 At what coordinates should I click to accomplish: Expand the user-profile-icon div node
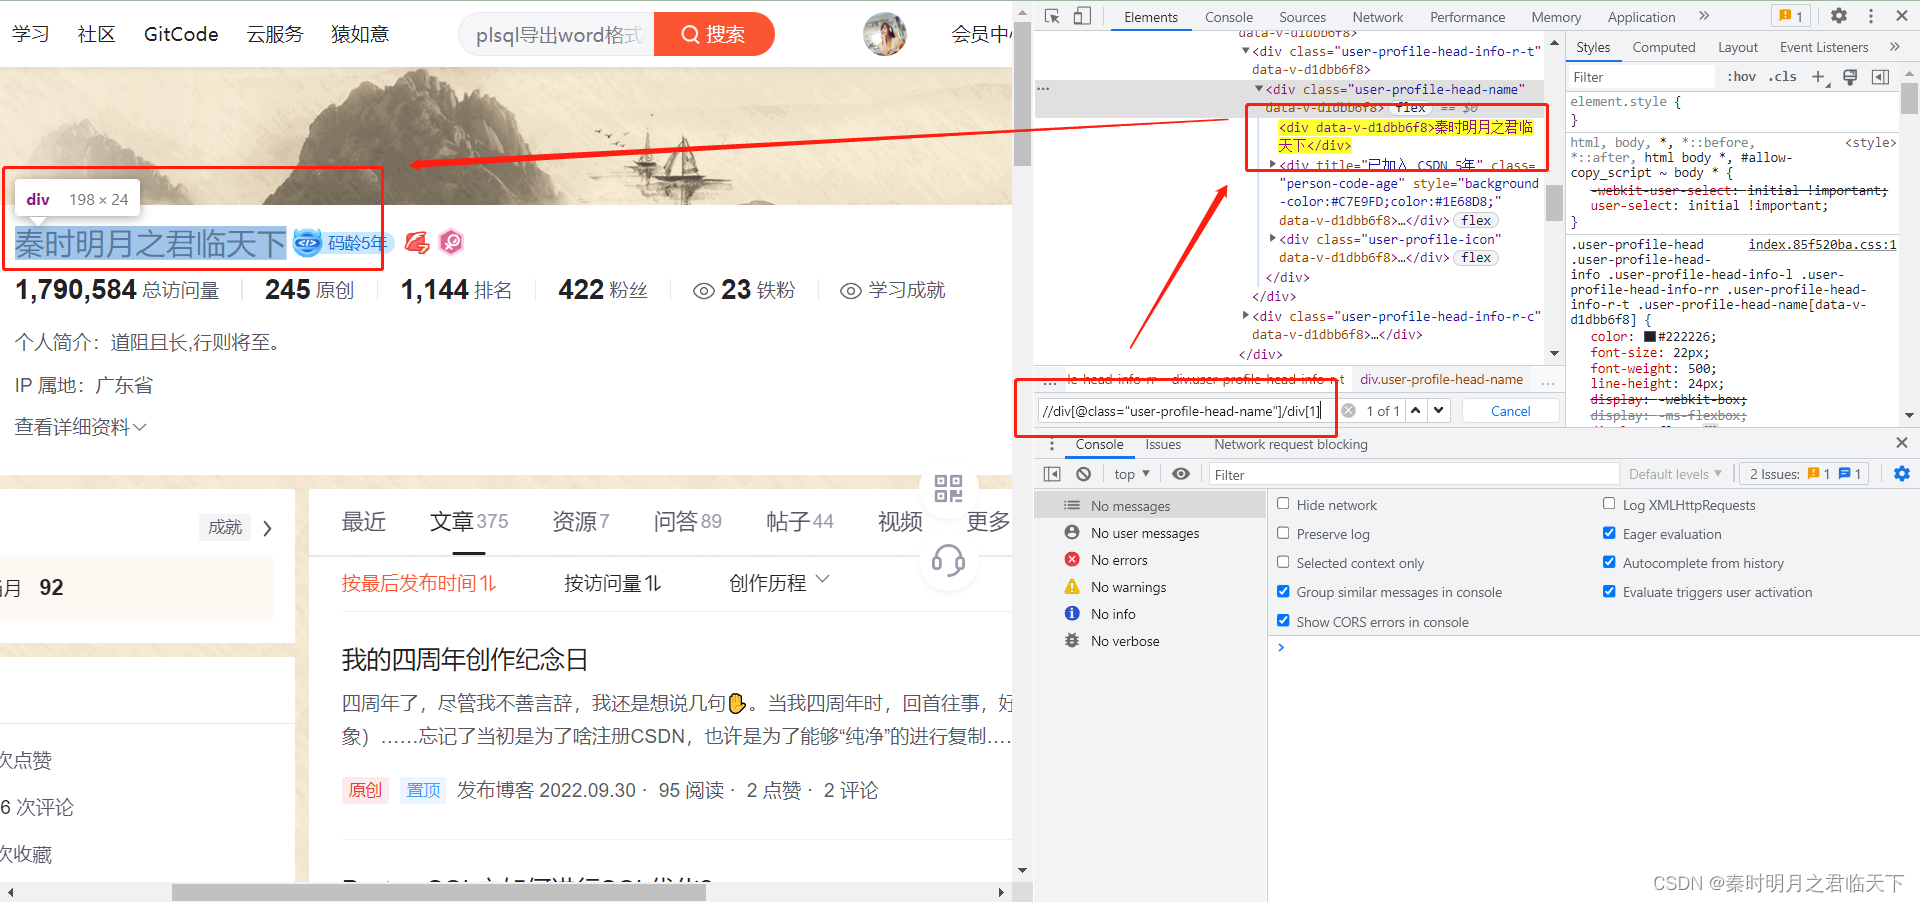[x=1273, y=239]
